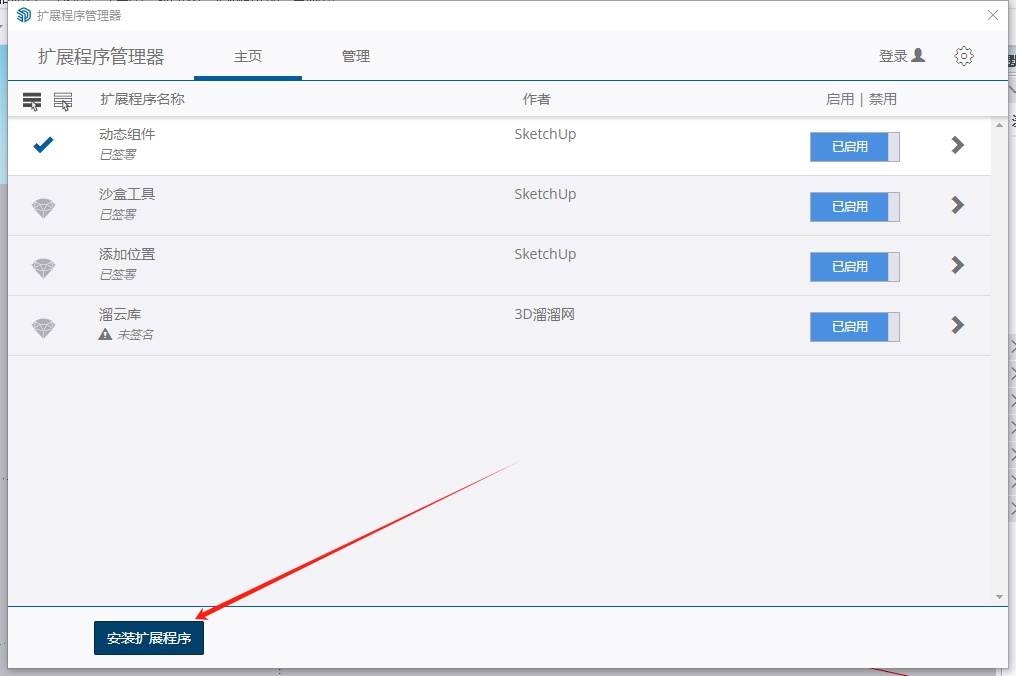Click the scrollbar down arrow in list

tap(999, 596)
